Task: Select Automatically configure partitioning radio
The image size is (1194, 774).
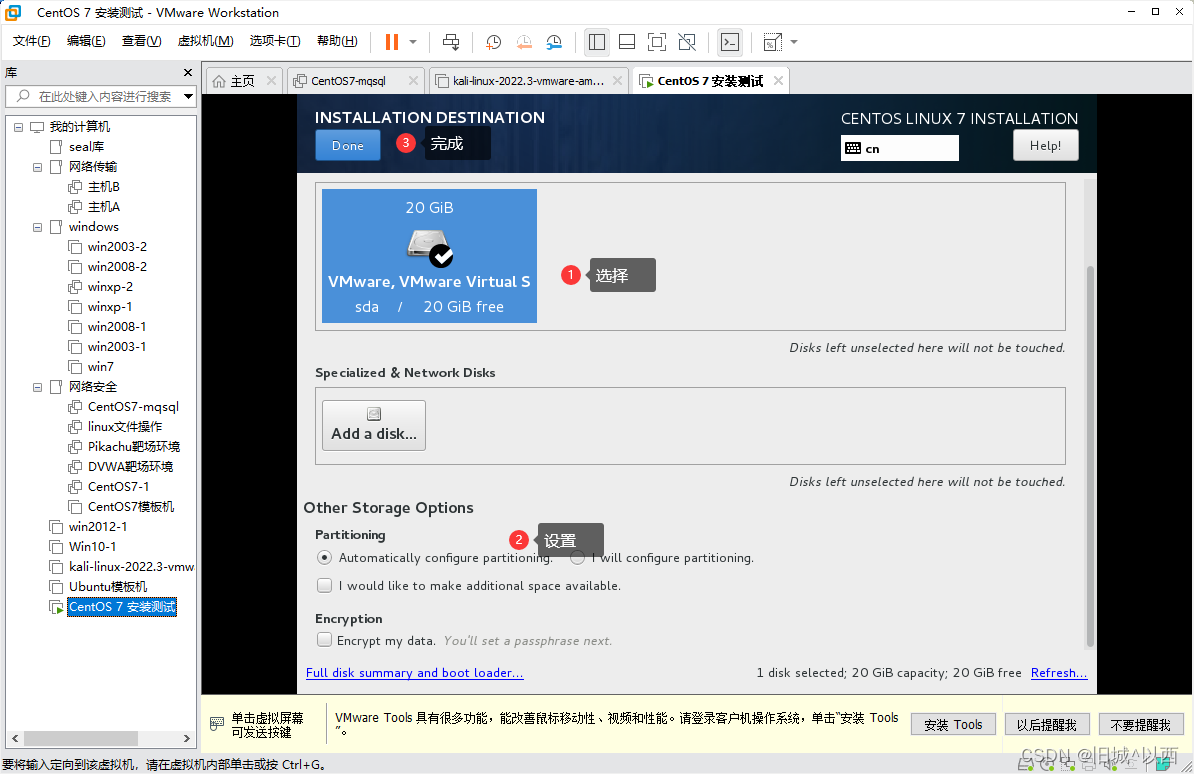Action: (324, 558)
